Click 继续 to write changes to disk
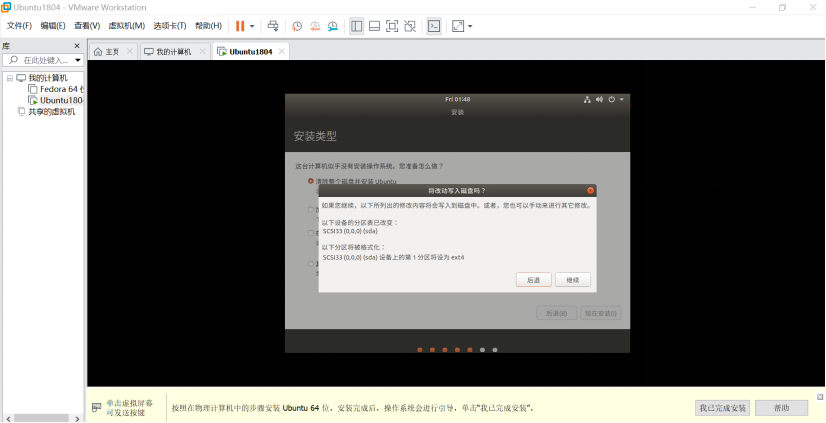Viewport: 826px width, 423px height. click(x=573, y=280)
